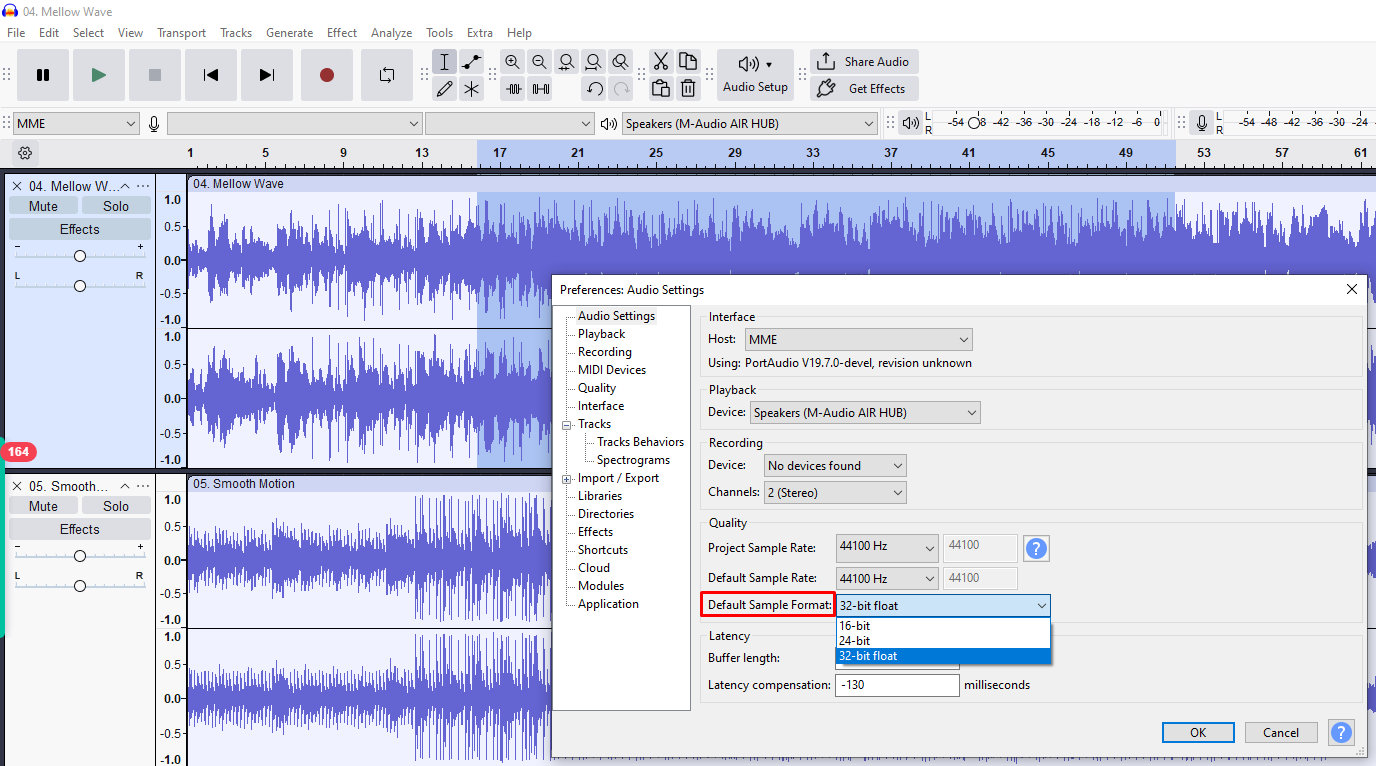This screenshot has width=1376, height=766.
Task: Activate the Draw tool
Action: (445, 88)
